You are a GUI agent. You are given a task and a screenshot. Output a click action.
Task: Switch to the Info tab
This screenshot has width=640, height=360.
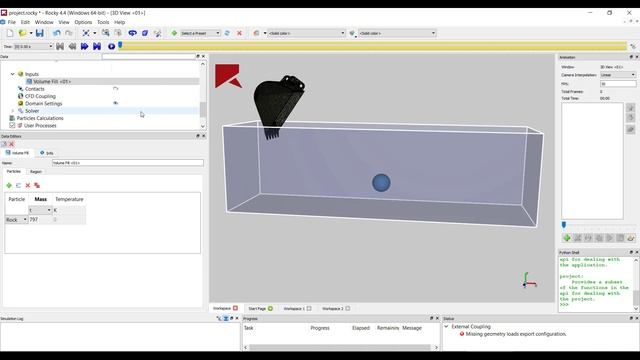click(x=47, y=153)
